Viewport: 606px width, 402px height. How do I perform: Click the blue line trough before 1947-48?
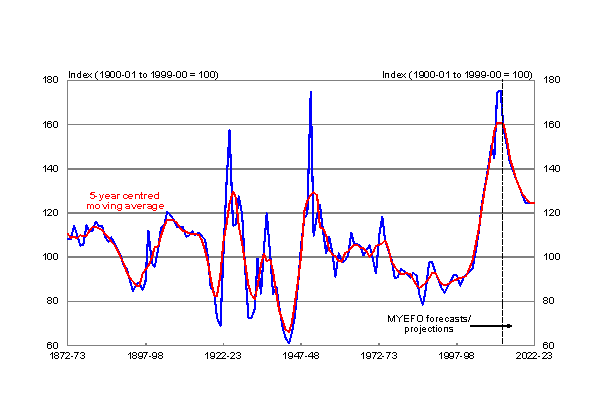288,342
